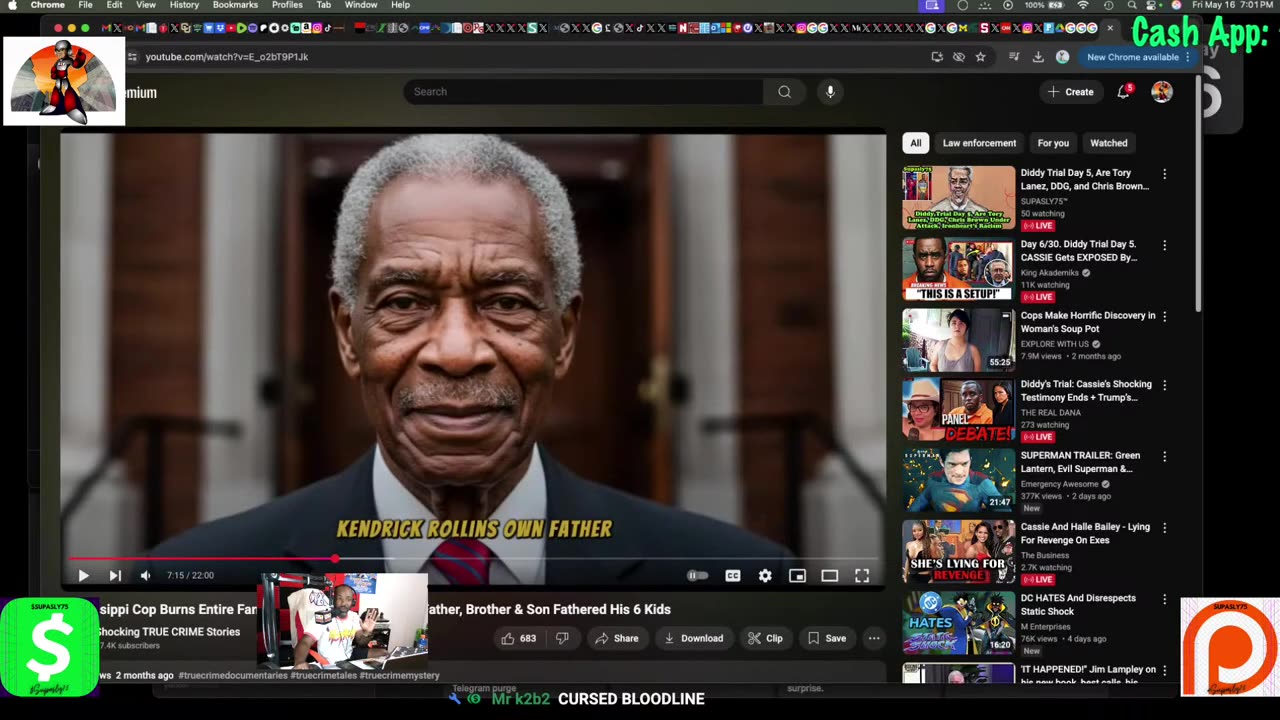Open the YouTube account avatar menu
Viewport: 1280px width, 720px height.
[x=1162, y=92]
